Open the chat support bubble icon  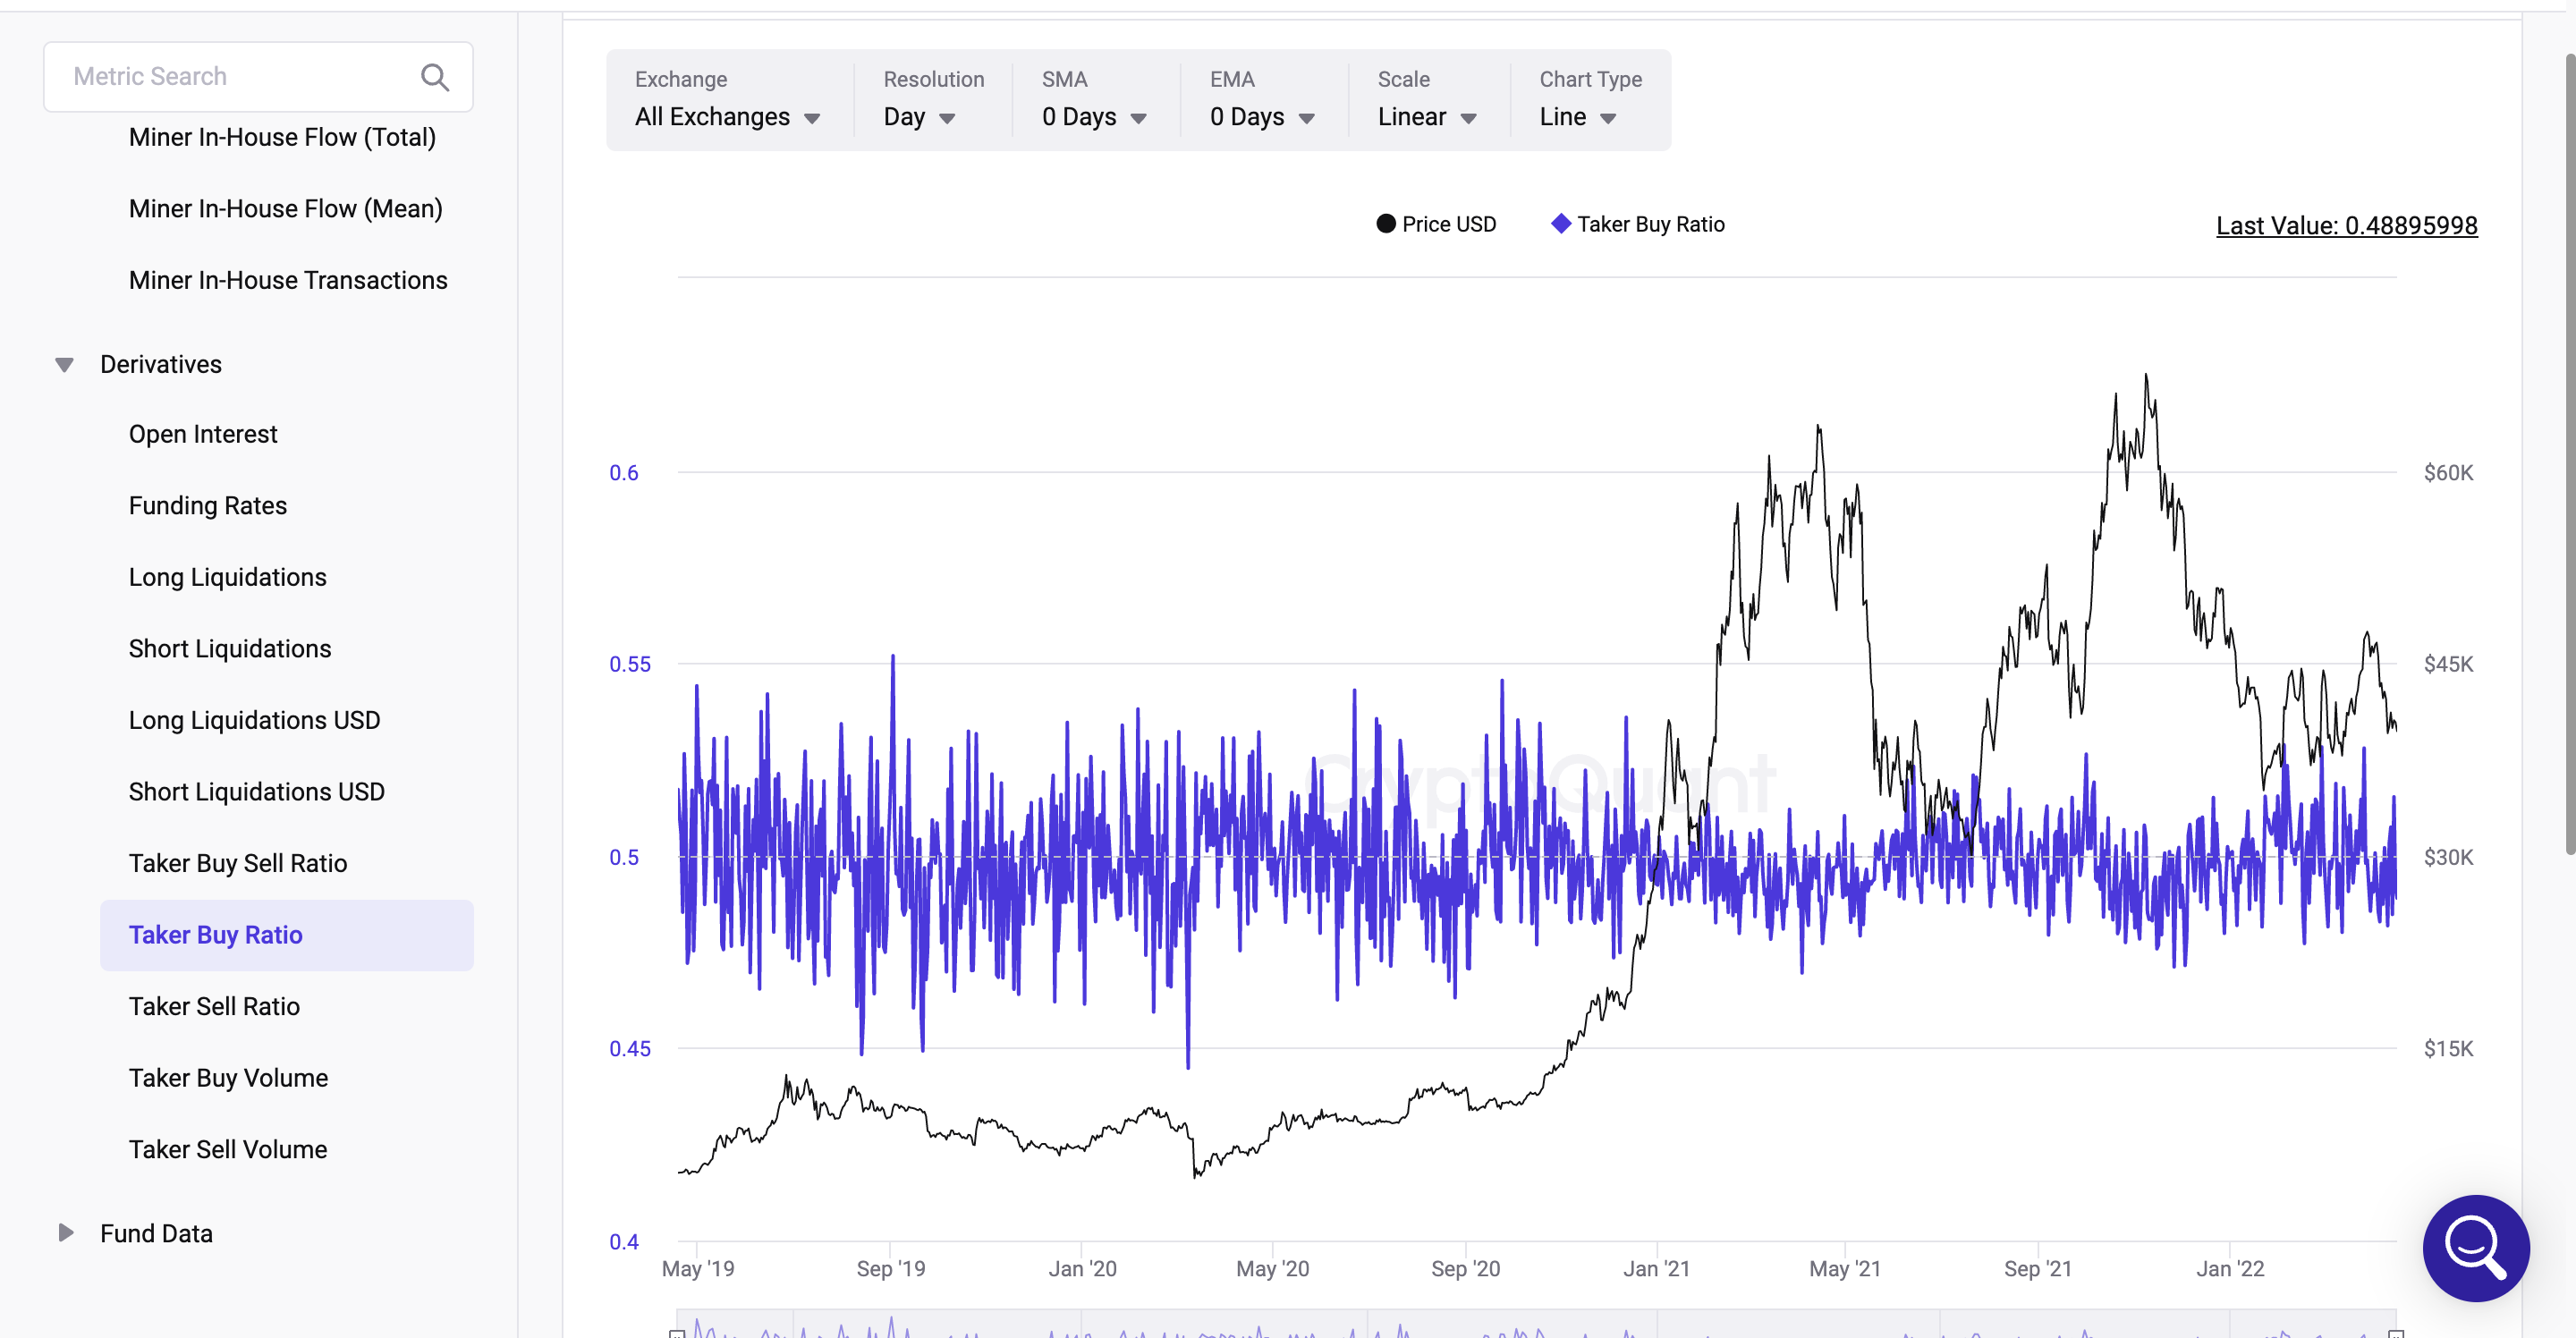2475,1248
